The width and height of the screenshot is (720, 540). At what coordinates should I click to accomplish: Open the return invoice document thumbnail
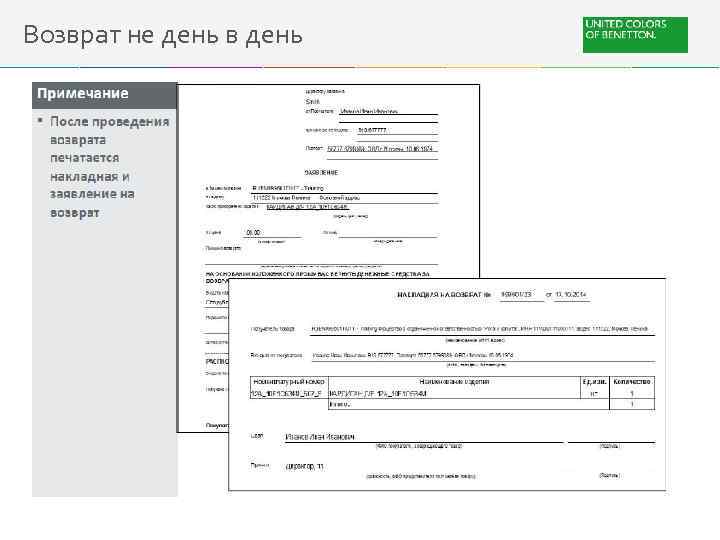click(x=447, y=384)
